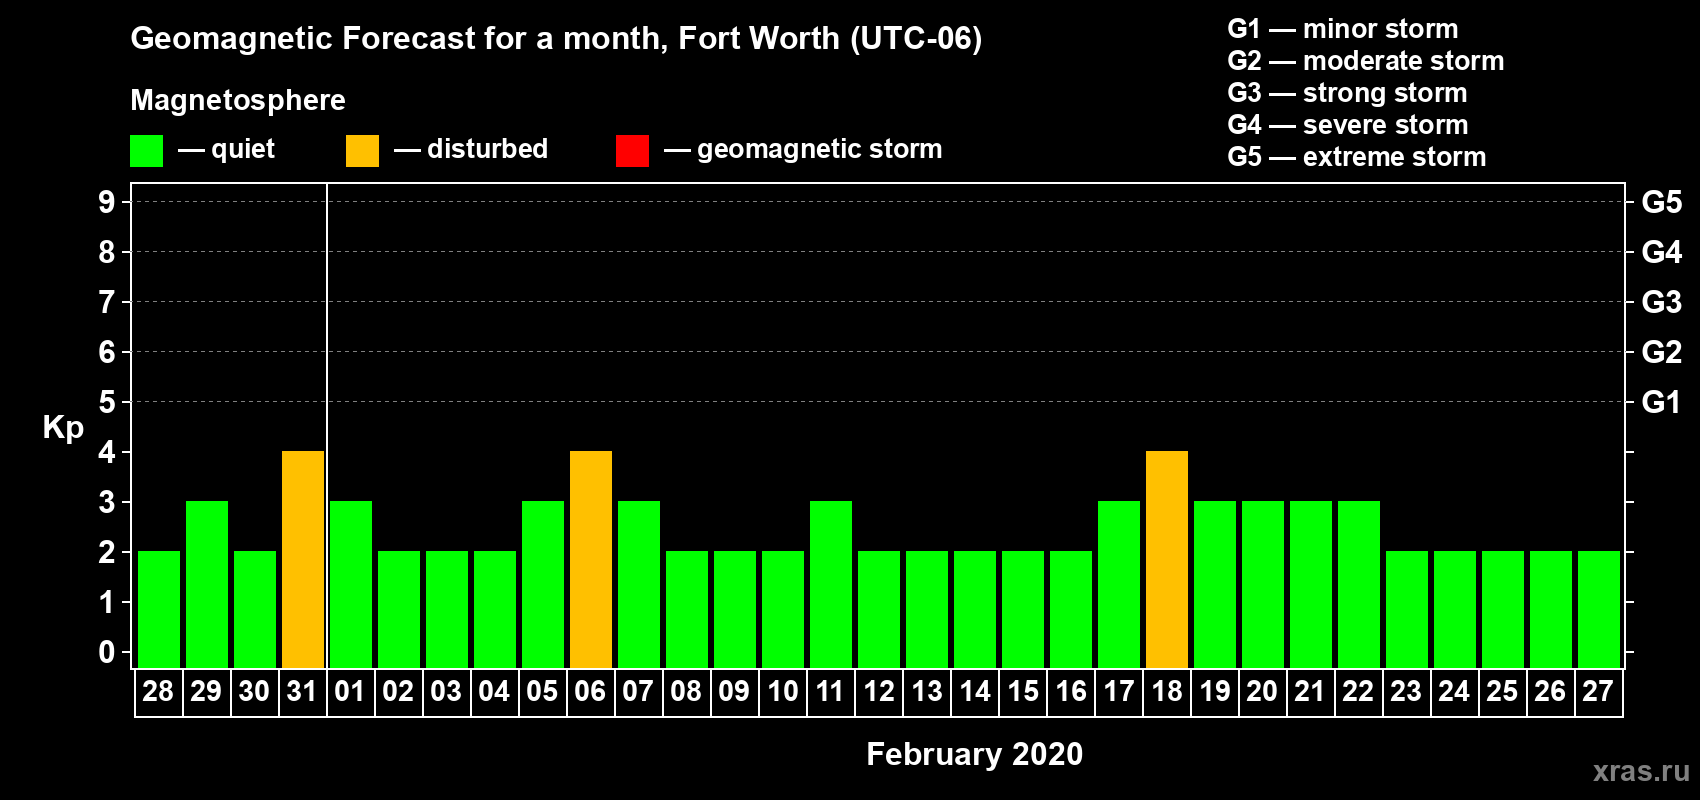This screenshot has height=800, width=1700.
Task: Click the G5 label on right axis
Action: pyautogui.click(x=1661, y=202)
